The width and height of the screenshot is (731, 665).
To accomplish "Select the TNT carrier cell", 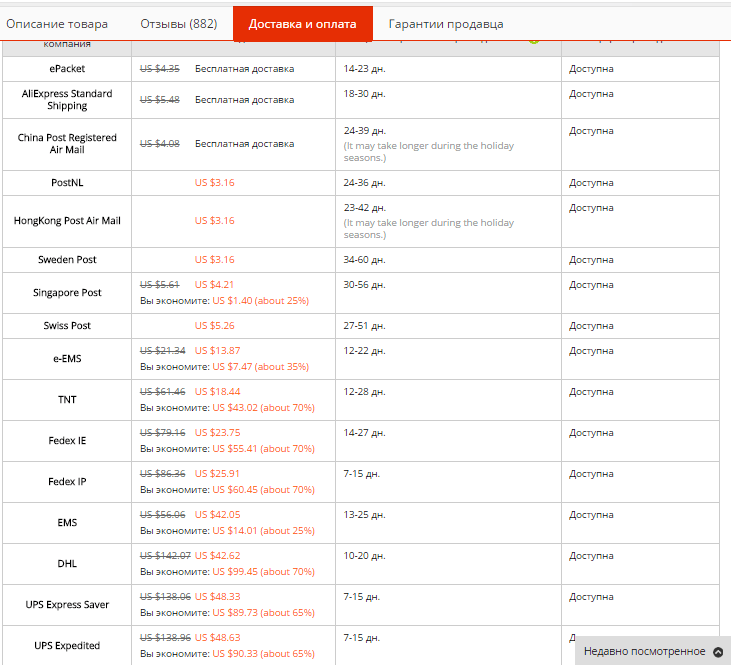I will 67,400.
